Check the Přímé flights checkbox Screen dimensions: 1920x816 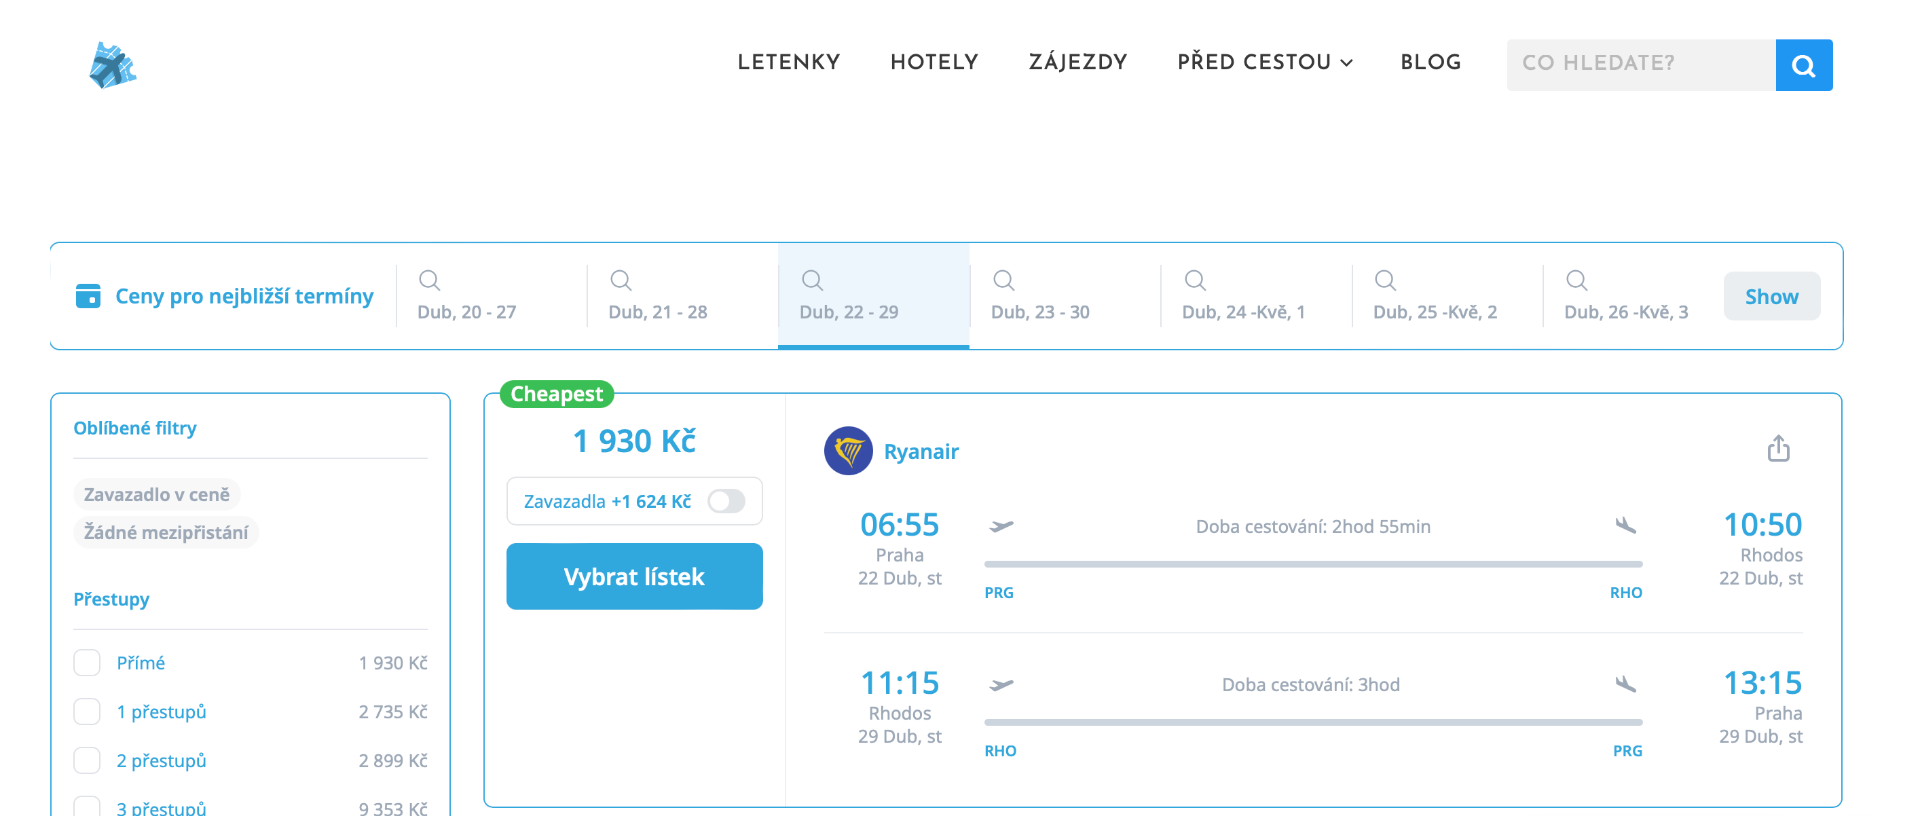point(87,663)
